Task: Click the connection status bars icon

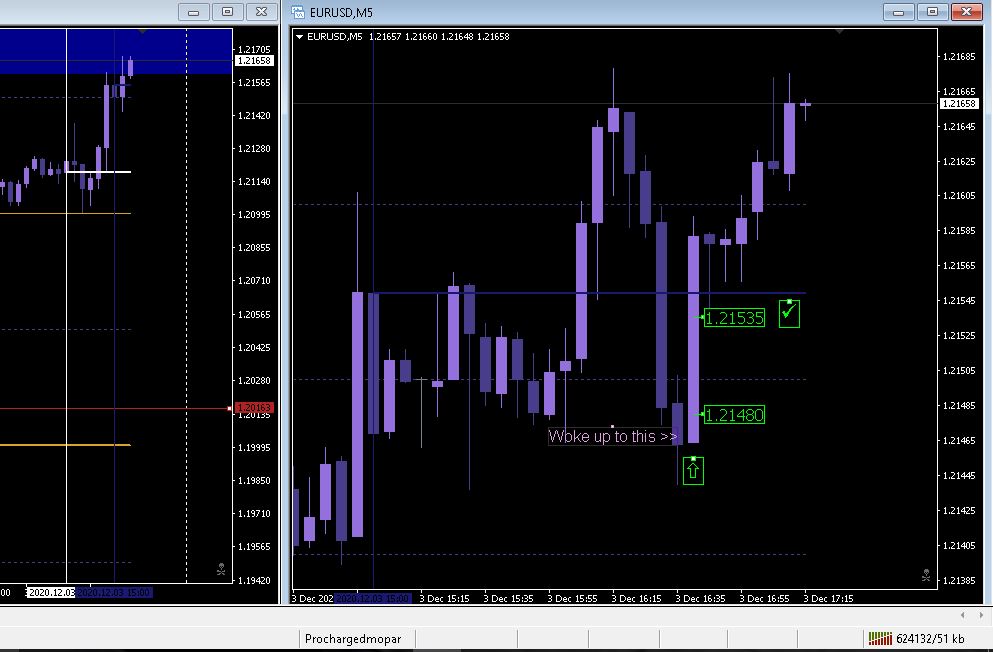Action: click(880, 639)
